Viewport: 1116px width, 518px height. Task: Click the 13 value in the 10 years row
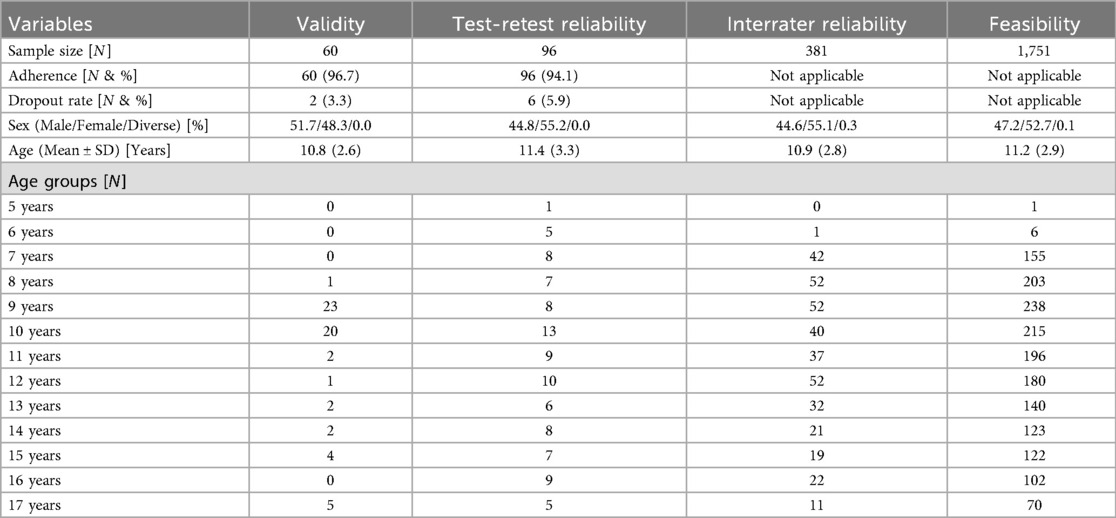[549, 332]
